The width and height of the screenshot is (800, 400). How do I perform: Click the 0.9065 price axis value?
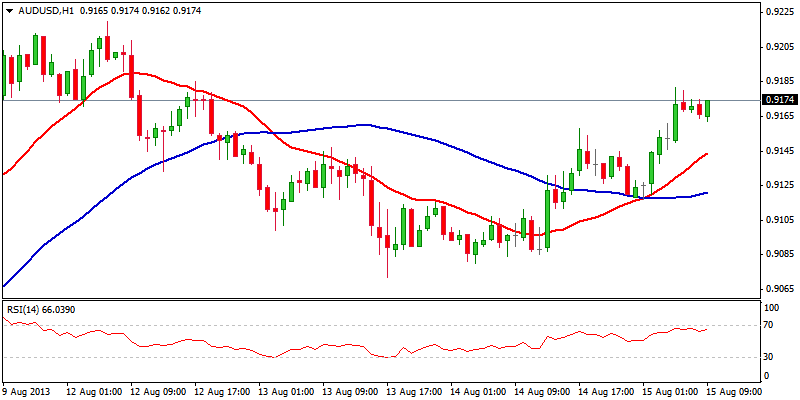(780, 289)
